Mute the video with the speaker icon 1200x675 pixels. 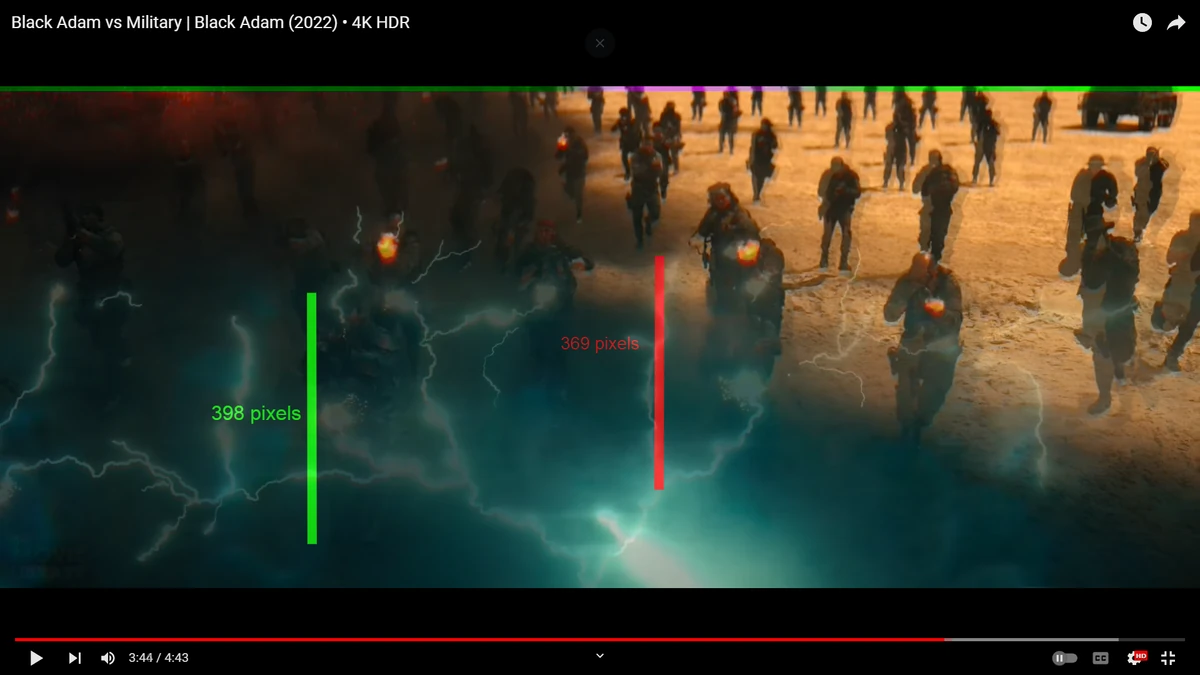click(107, 657)
